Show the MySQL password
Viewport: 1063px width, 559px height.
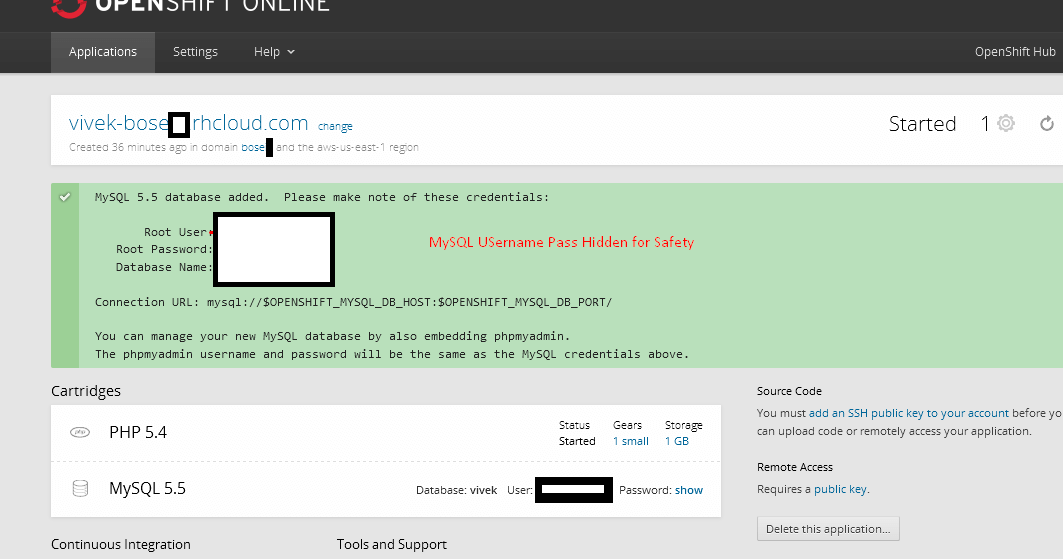pos(689,490)
